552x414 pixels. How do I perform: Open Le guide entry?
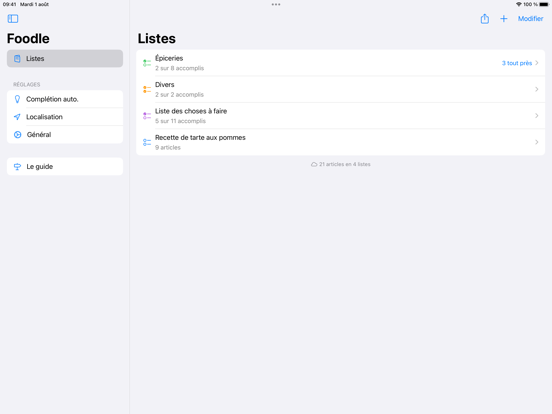click(x=65, y=167)
